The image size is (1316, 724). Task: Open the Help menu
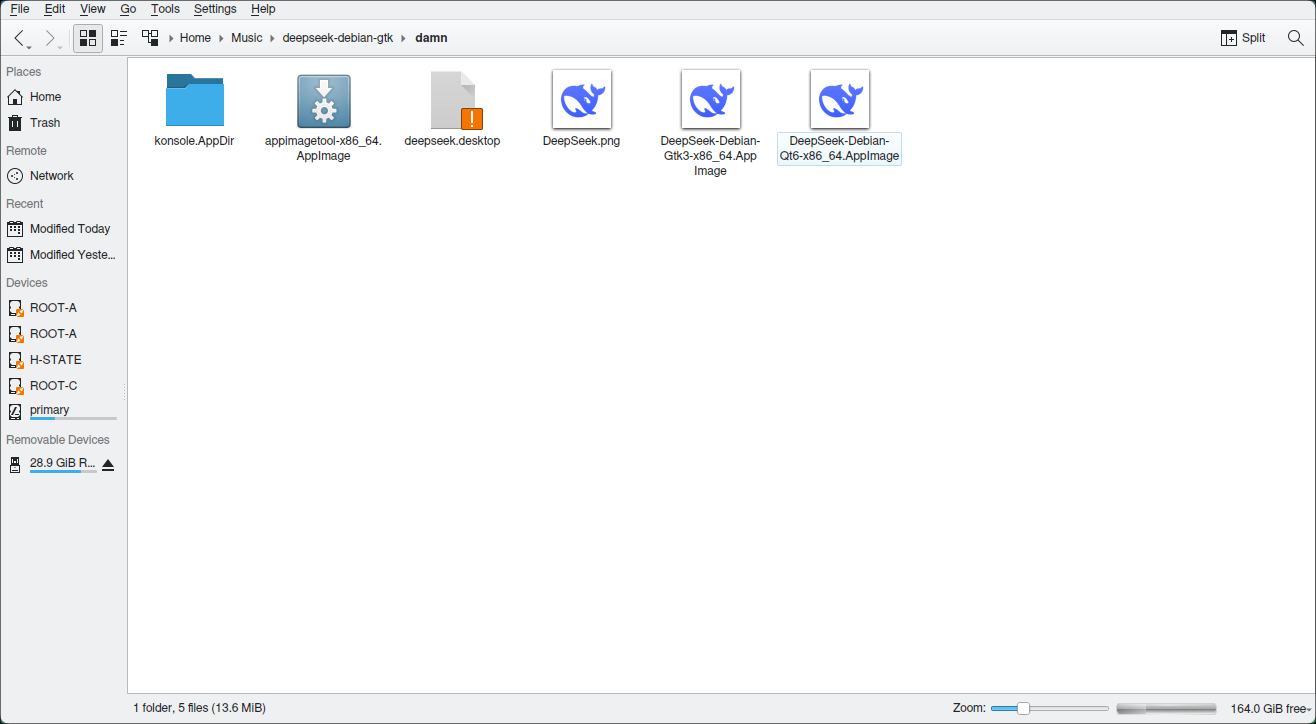click(263, 9)
